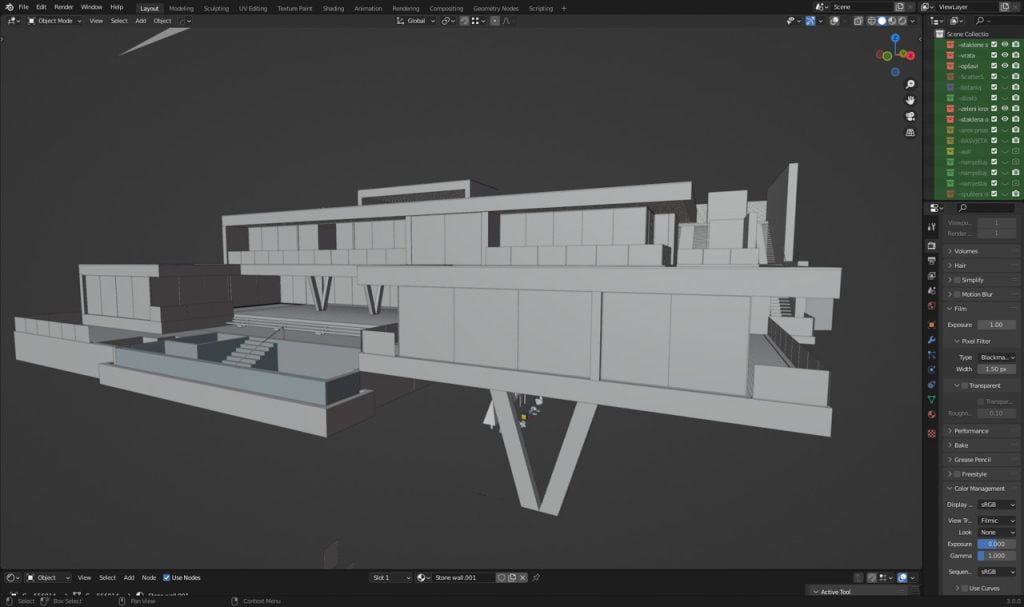1024x607 pixels.
Task: Click Node in the shader editor header
Action: (149, 578)
